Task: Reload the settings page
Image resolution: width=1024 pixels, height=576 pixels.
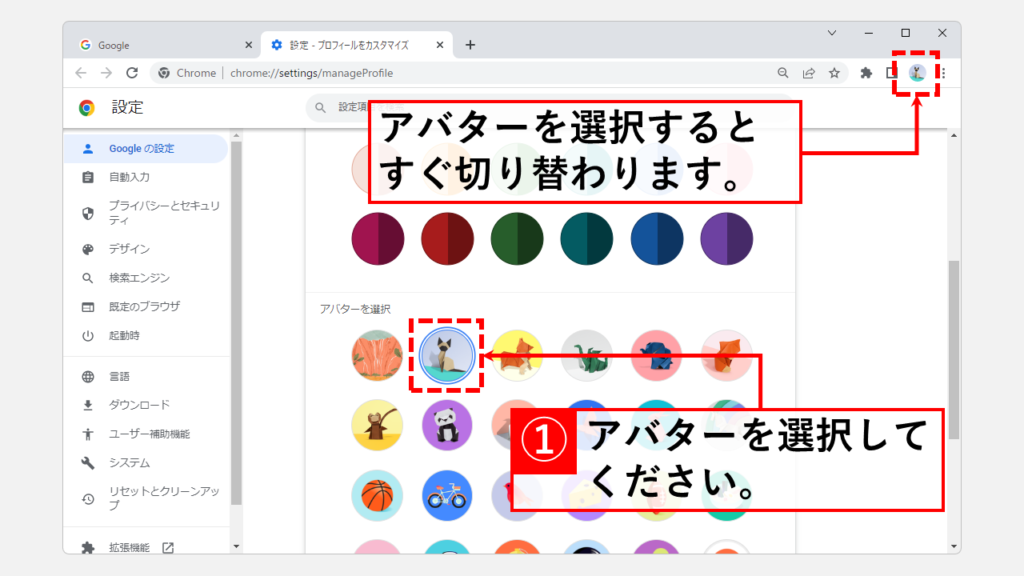Action: coord(132,73)
